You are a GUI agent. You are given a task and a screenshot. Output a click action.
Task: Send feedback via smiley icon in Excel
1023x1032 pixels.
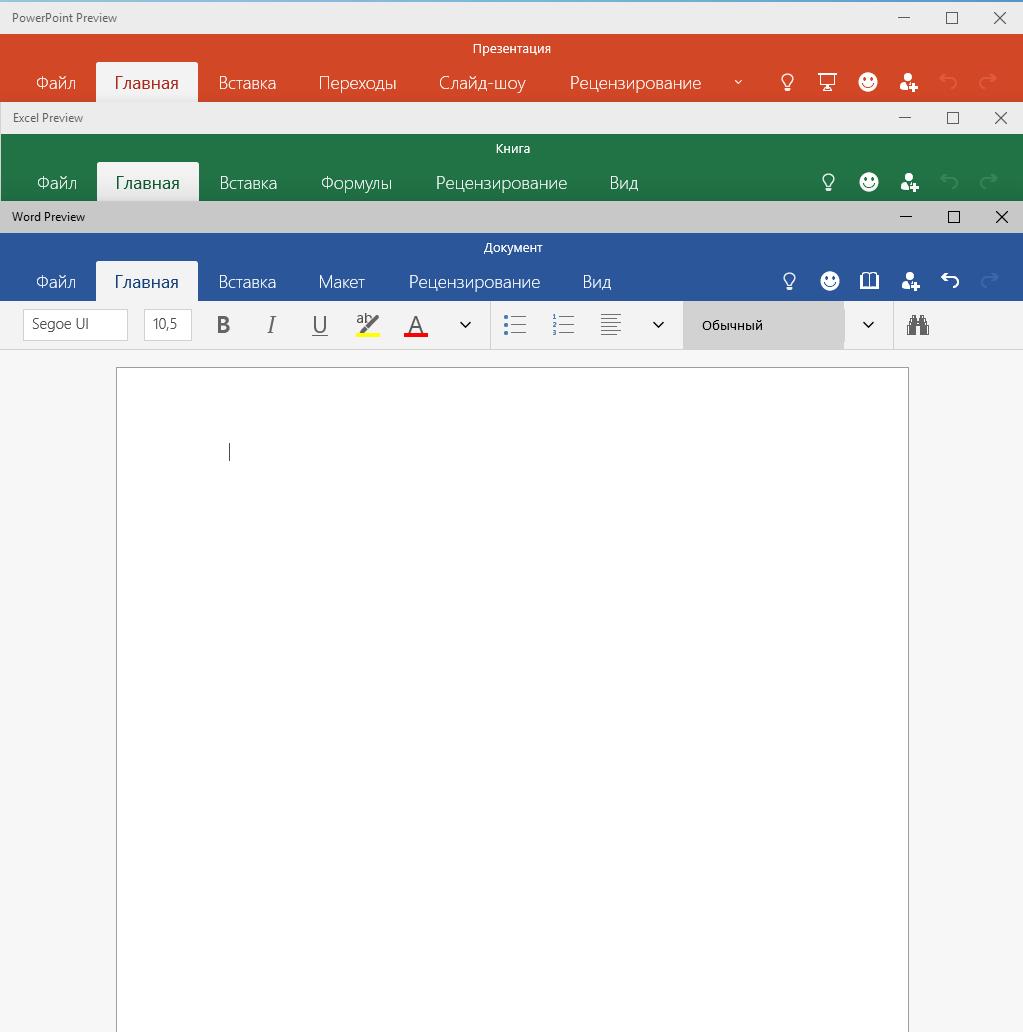[x=869, y=182]
